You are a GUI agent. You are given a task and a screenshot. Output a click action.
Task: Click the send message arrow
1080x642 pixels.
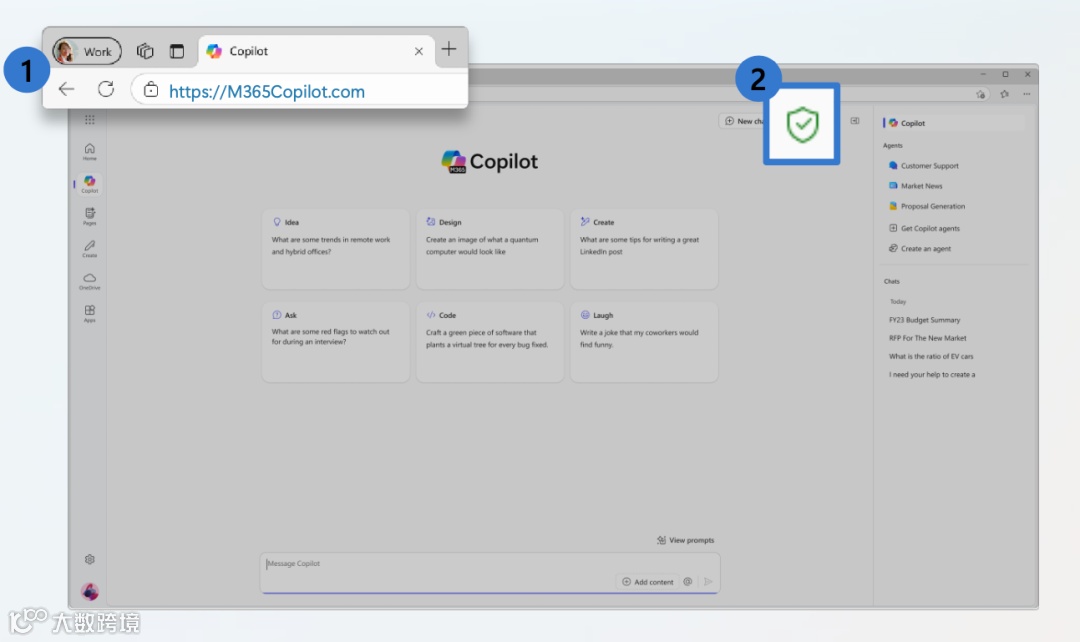click(708, 582)
